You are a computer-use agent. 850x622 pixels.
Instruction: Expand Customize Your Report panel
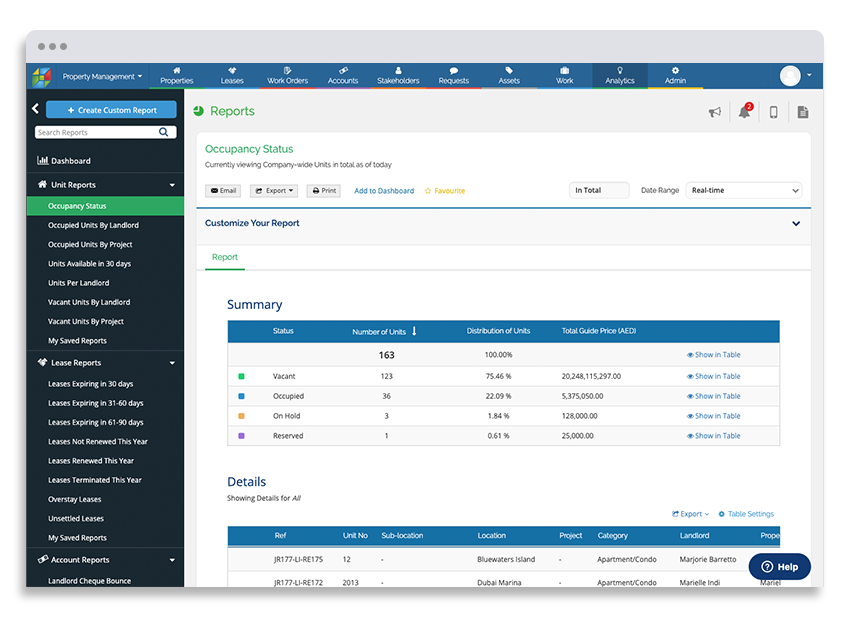click(x=796, y=223)
